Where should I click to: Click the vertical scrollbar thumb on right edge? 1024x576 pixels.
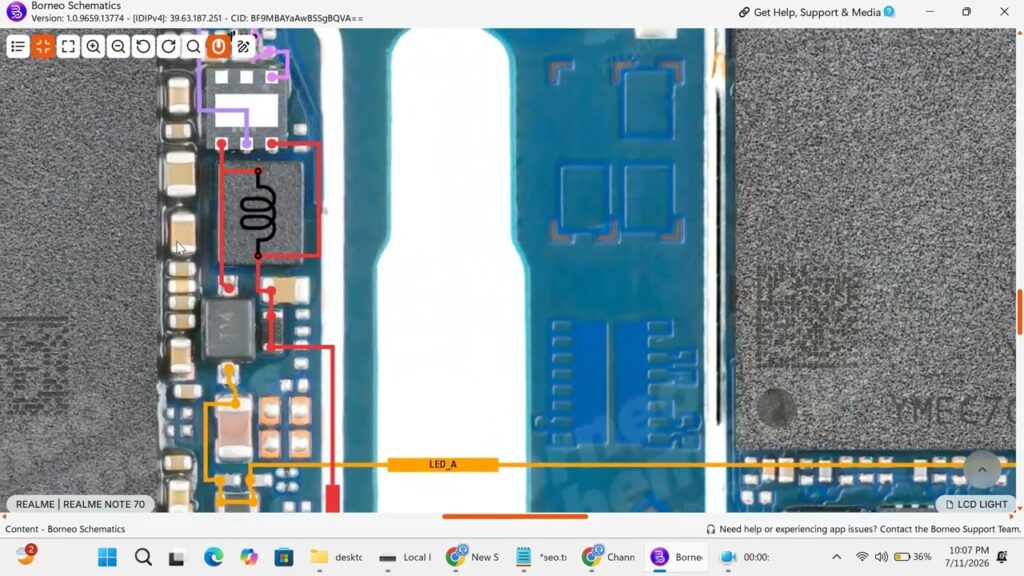(x=1019, y=312)
